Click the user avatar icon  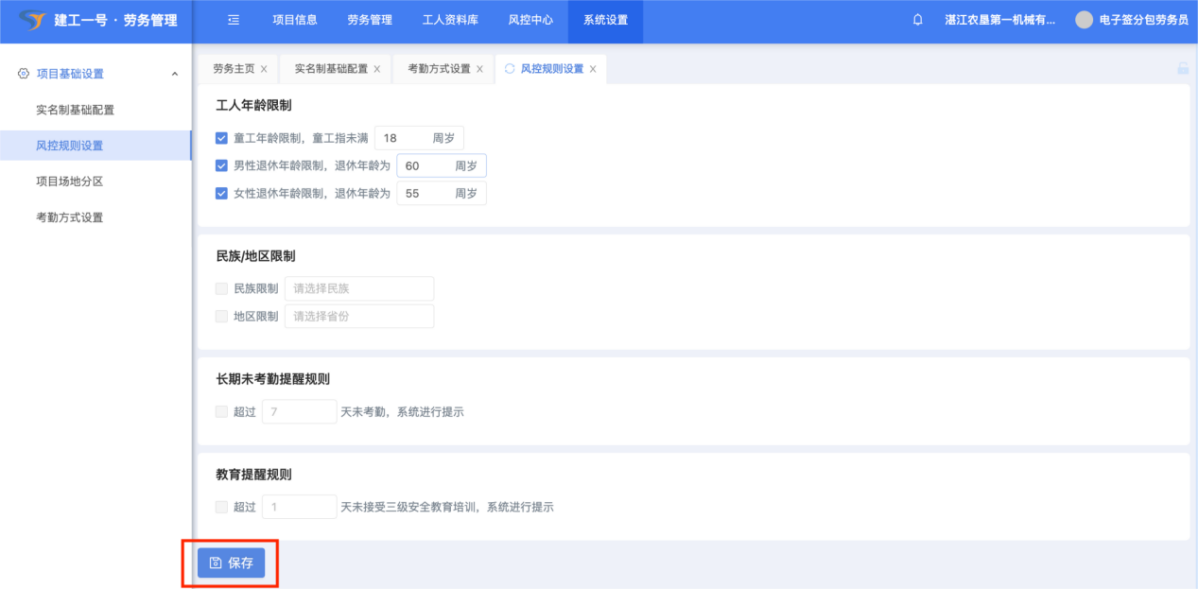[1084, 20]
